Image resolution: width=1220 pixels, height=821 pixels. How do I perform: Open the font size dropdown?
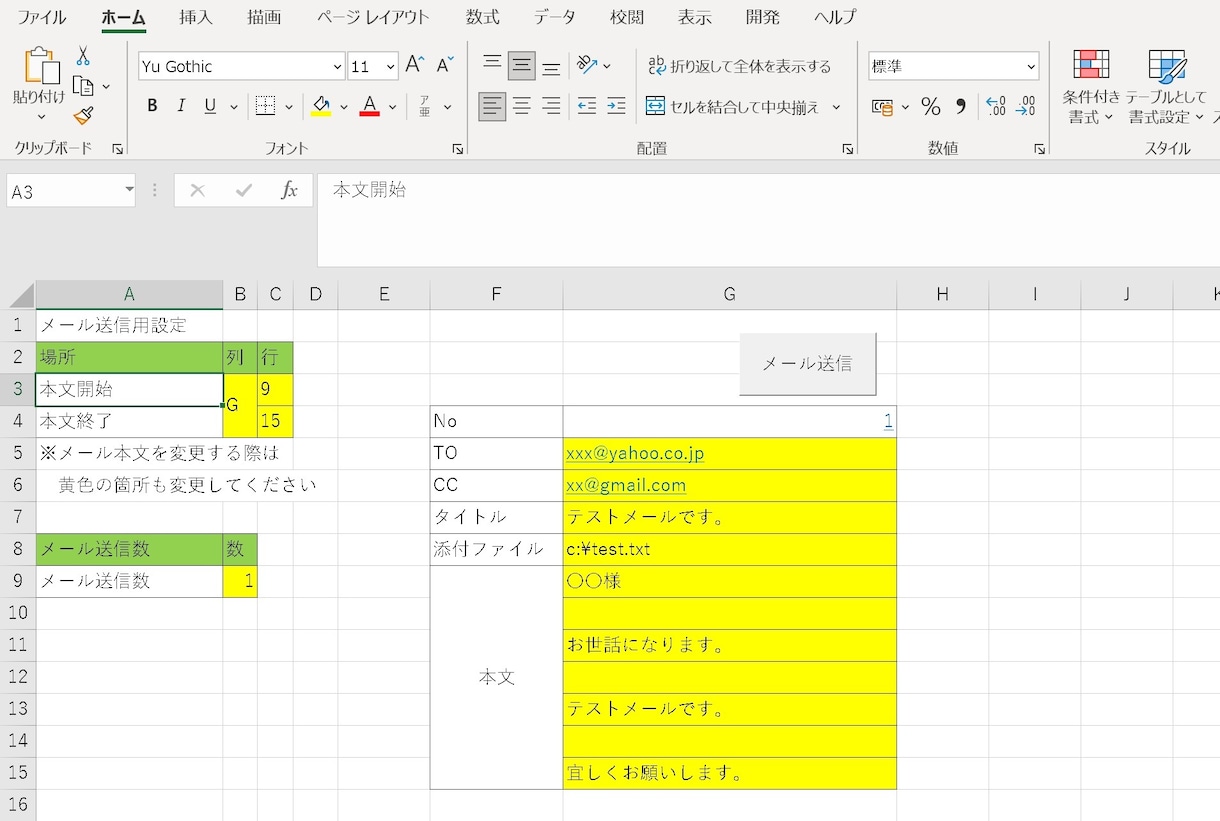390,66
